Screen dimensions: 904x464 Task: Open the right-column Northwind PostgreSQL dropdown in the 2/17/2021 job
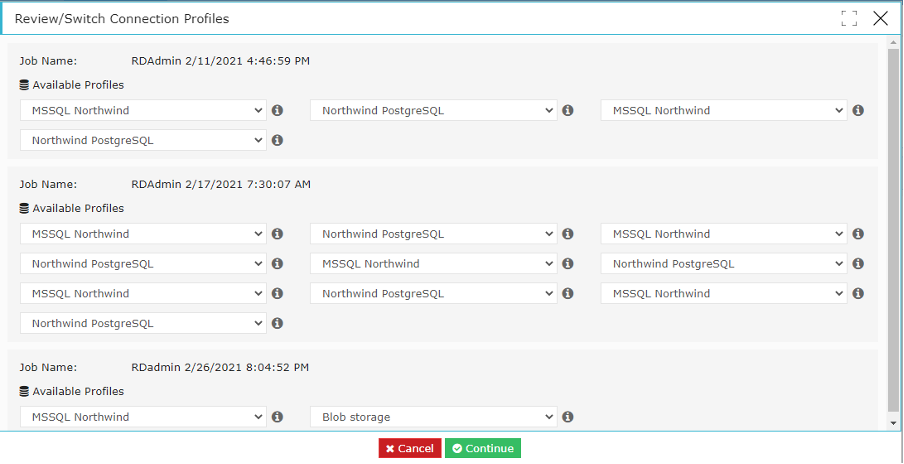pyautogui.click(x=724, y=263)
